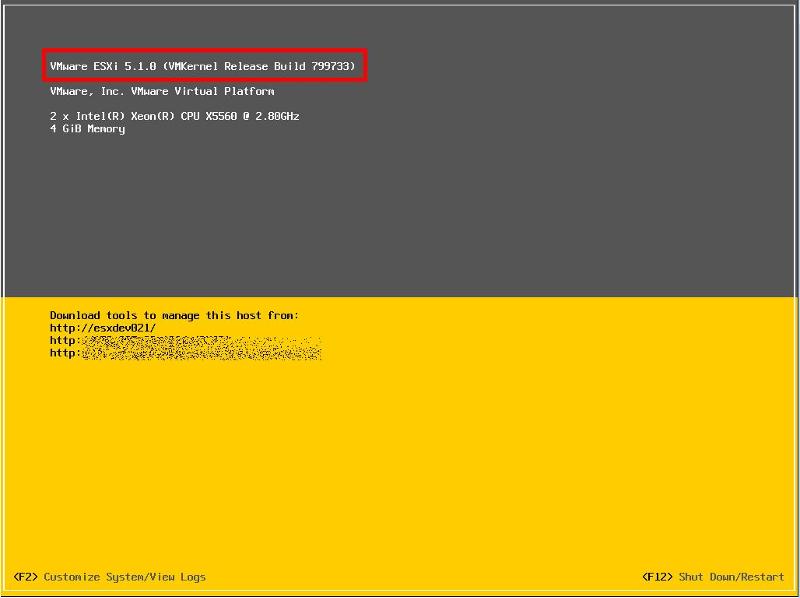Click the Intel Xeon CPU X5560 line
Image resolution: width=800 pixels, height=598 pixels.
174,116
